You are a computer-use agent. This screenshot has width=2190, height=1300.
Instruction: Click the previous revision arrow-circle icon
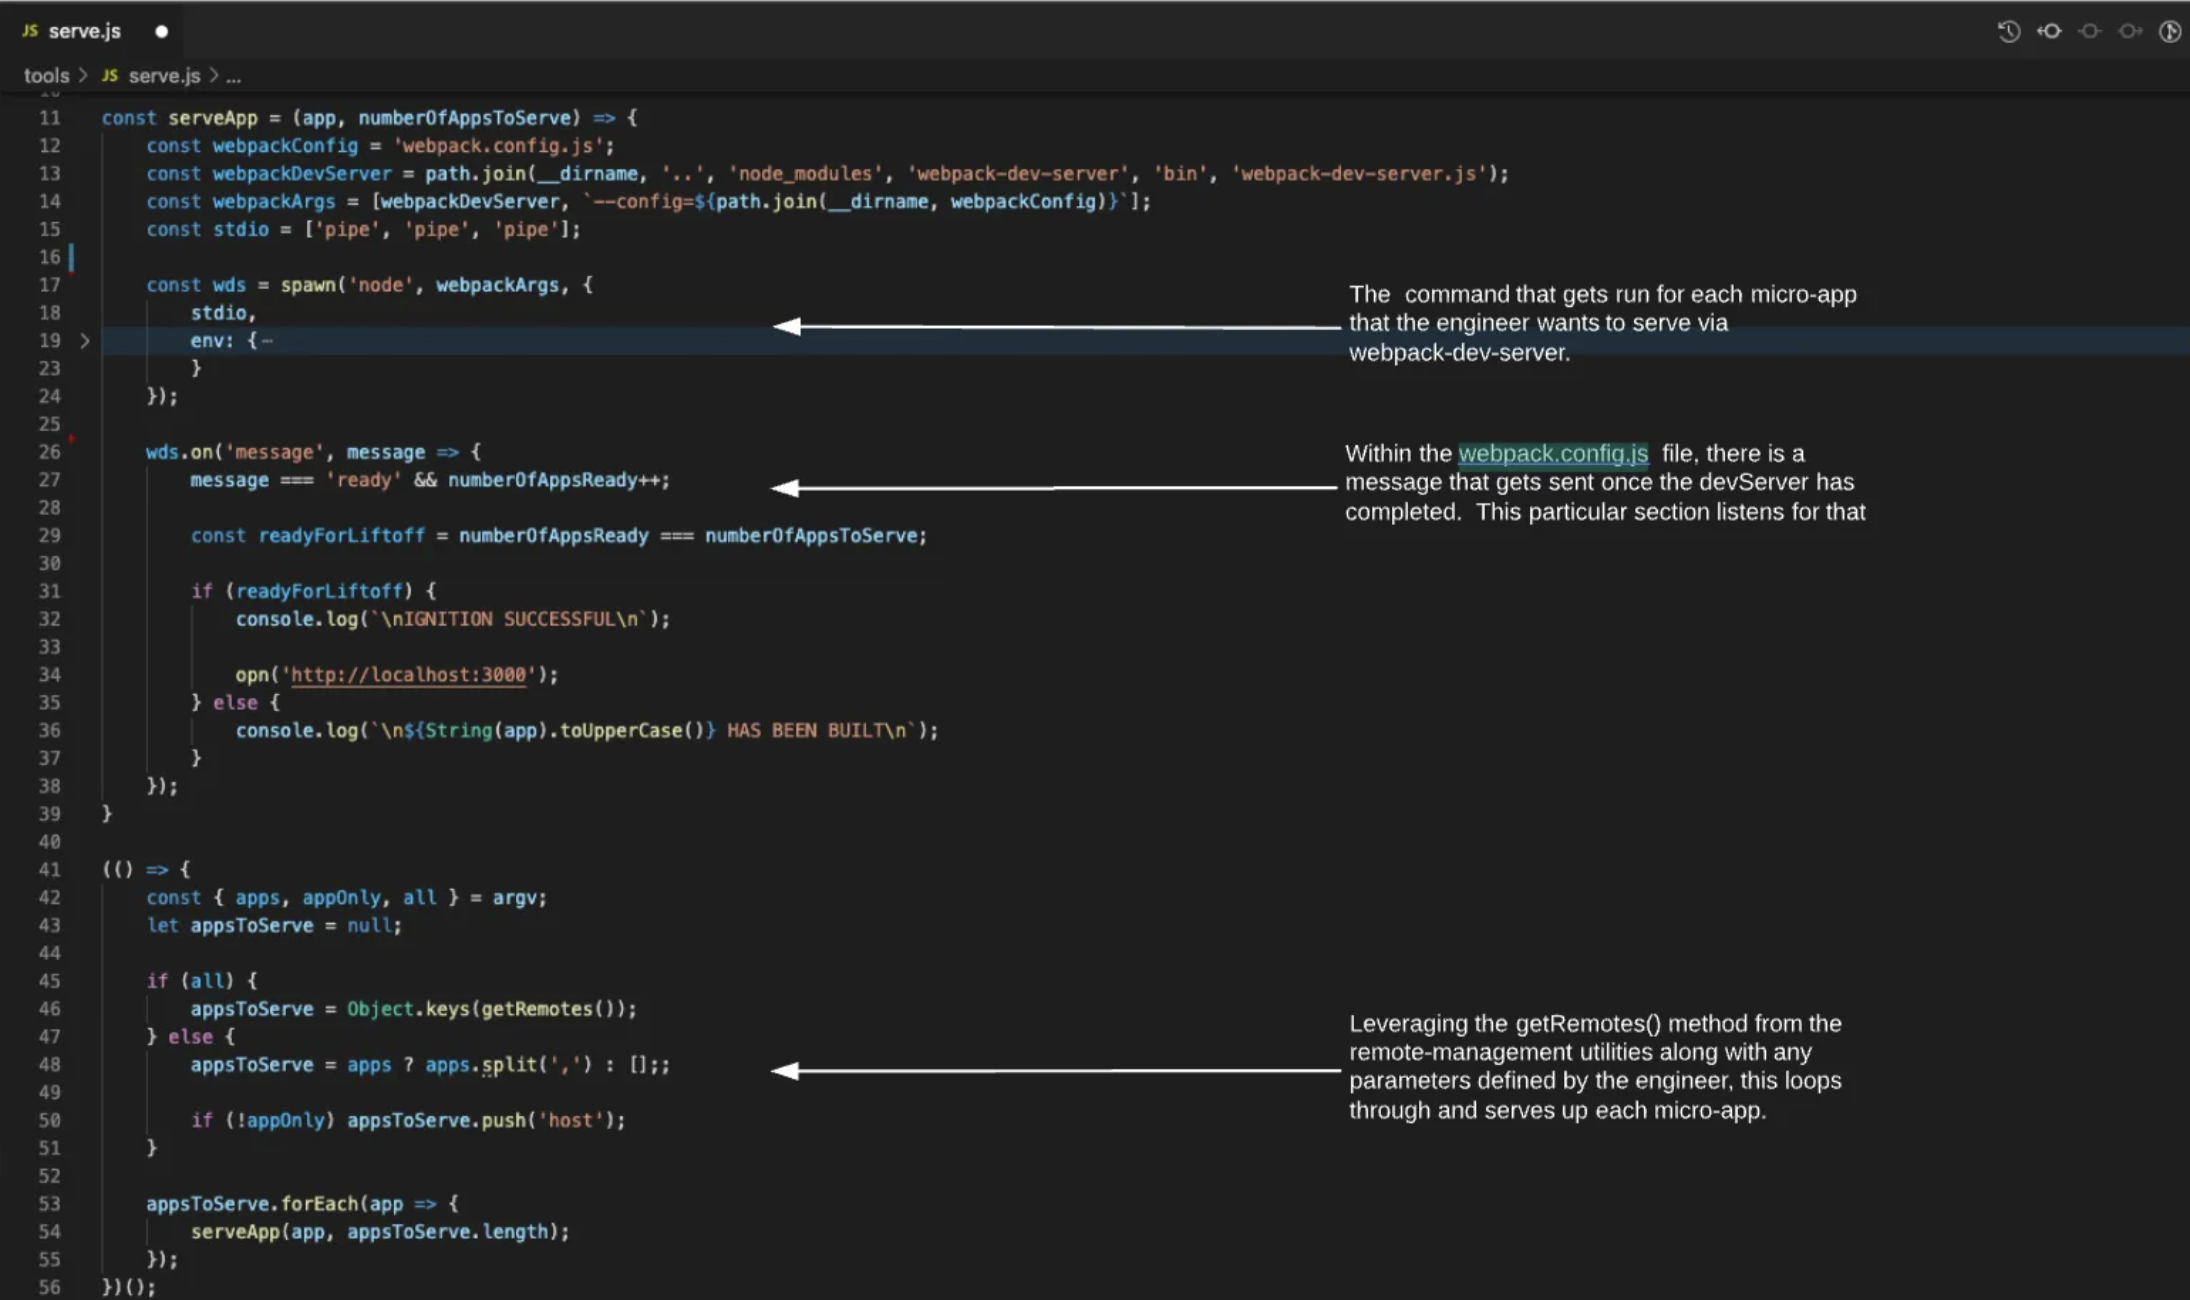tap(2049, 31)
